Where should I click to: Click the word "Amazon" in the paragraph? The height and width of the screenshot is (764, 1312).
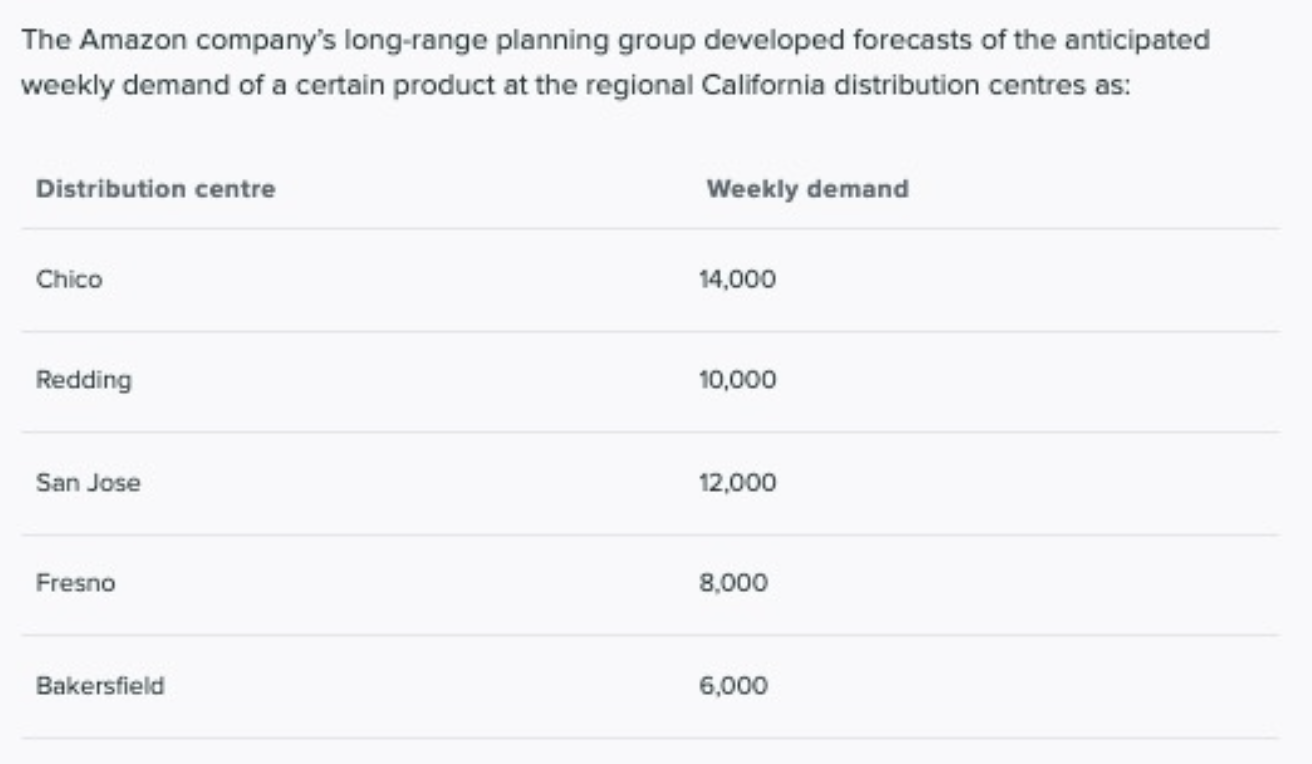click(128, 41)
